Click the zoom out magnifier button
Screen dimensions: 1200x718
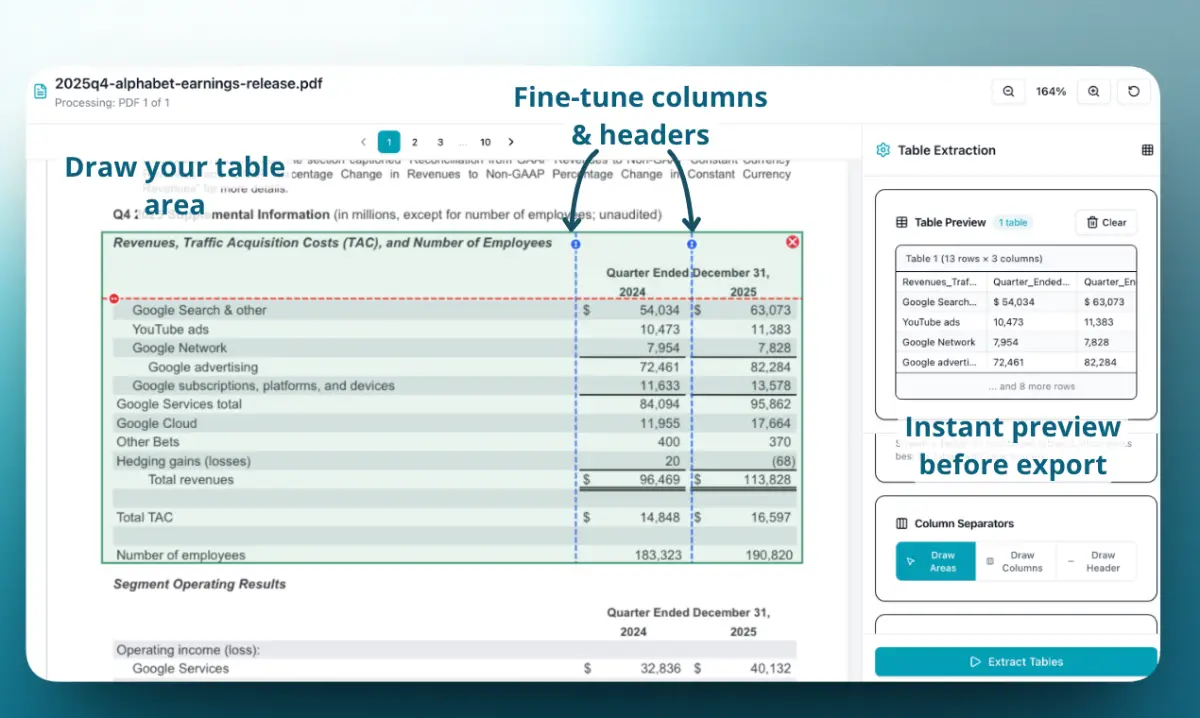coord(1008,91)
